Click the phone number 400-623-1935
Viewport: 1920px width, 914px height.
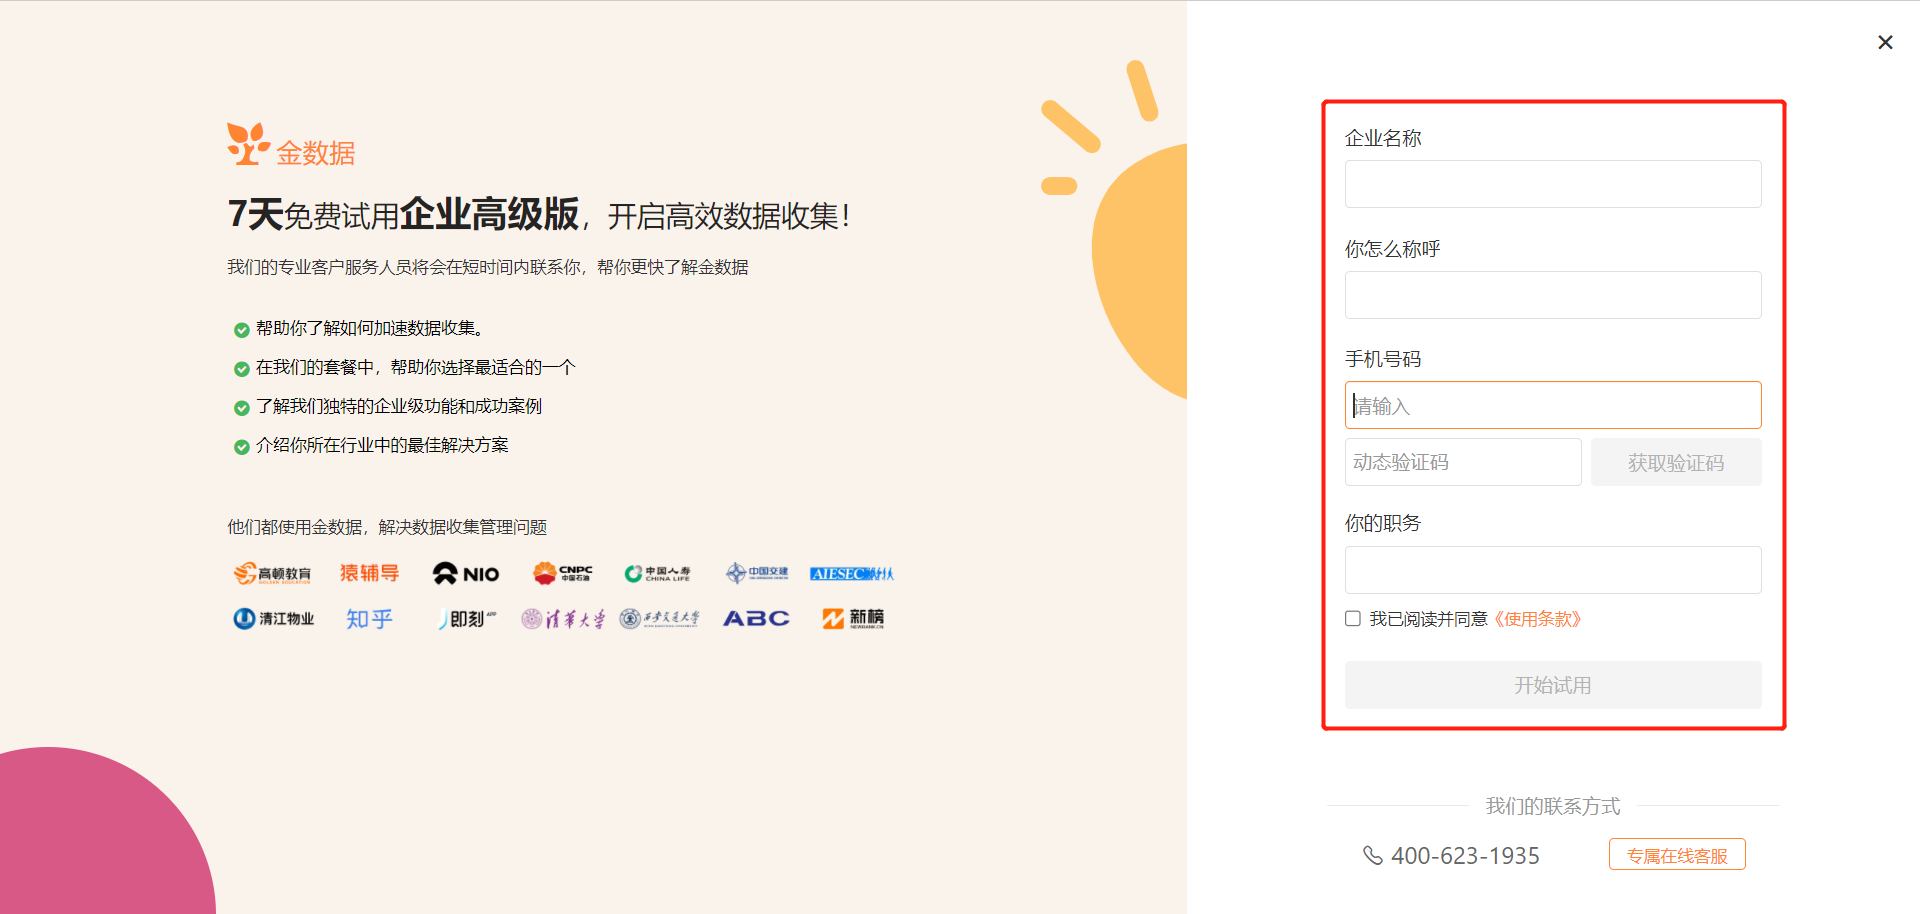(1465, 856)
